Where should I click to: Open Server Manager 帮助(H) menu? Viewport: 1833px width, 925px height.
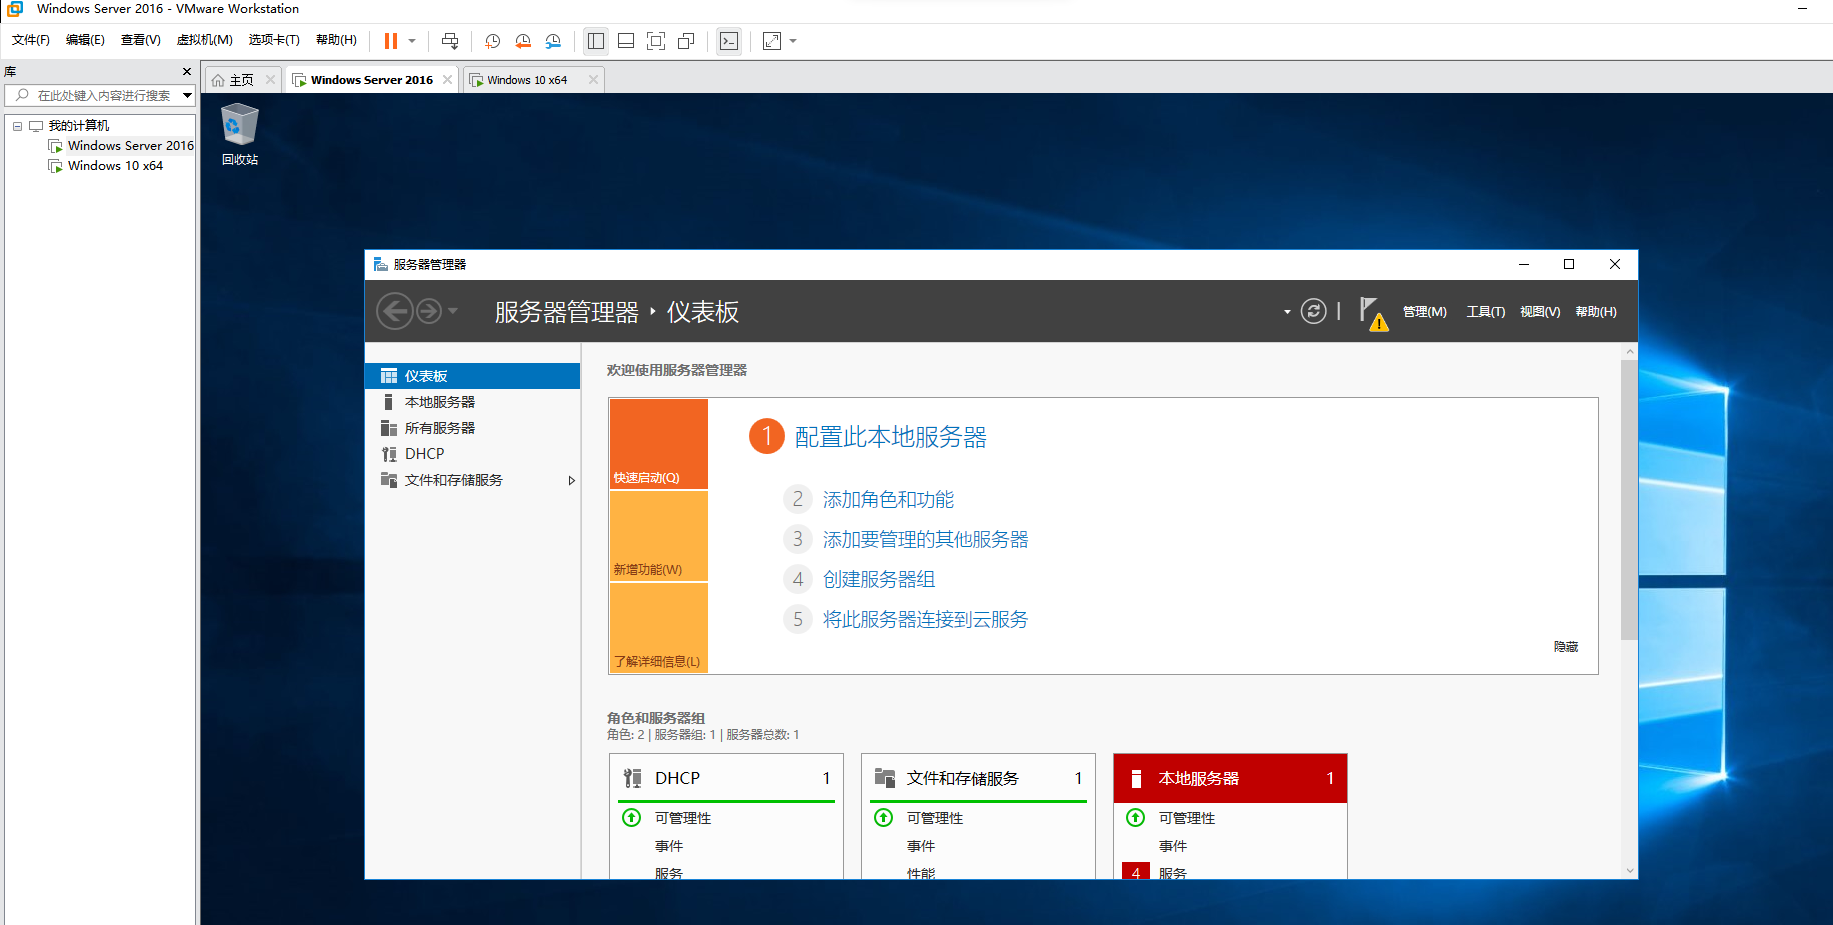[x=1596, y=312]
